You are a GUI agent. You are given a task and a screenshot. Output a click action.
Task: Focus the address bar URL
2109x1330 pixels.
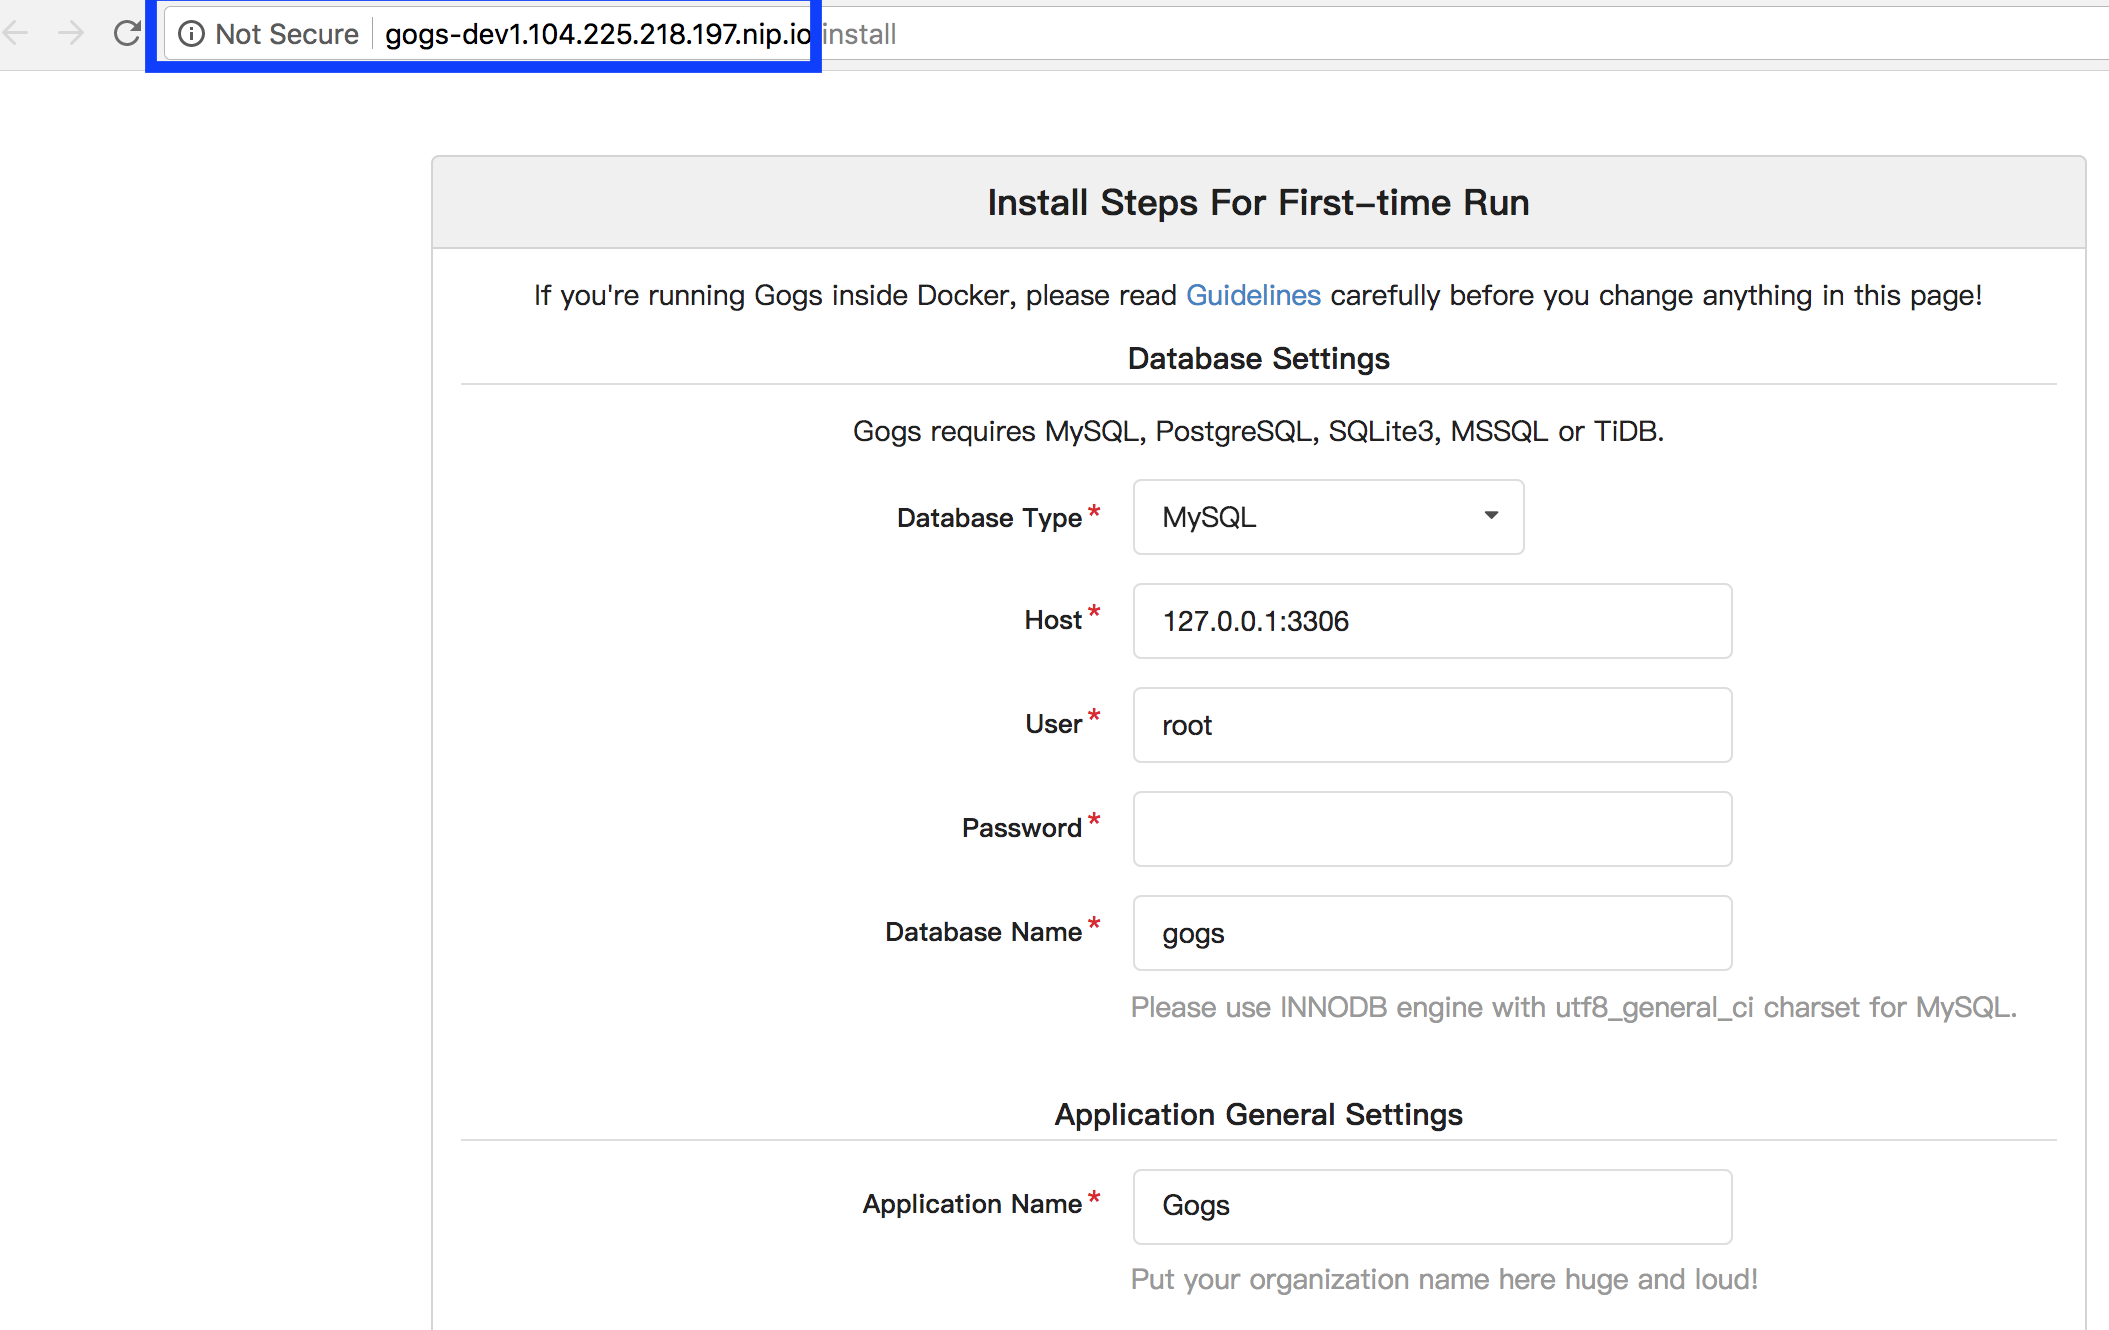click(x=640, y=34)
